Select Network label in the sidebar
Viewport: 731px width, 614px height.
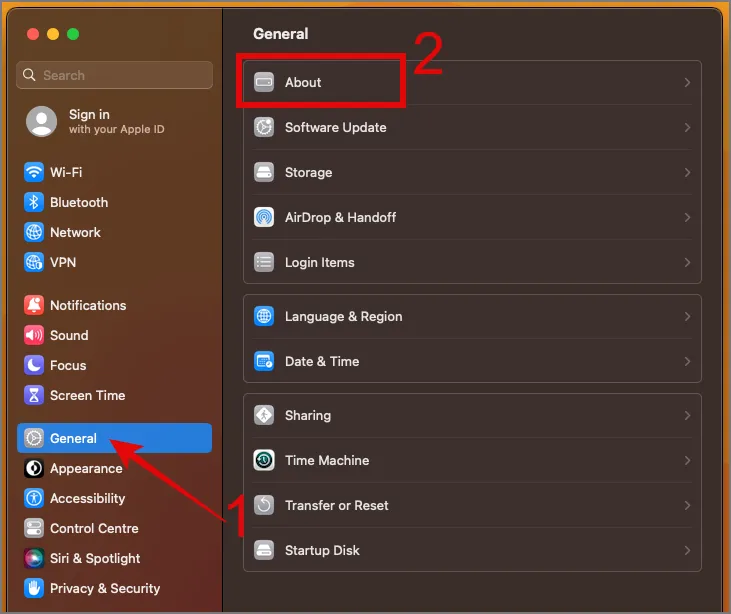click(75, 232)
